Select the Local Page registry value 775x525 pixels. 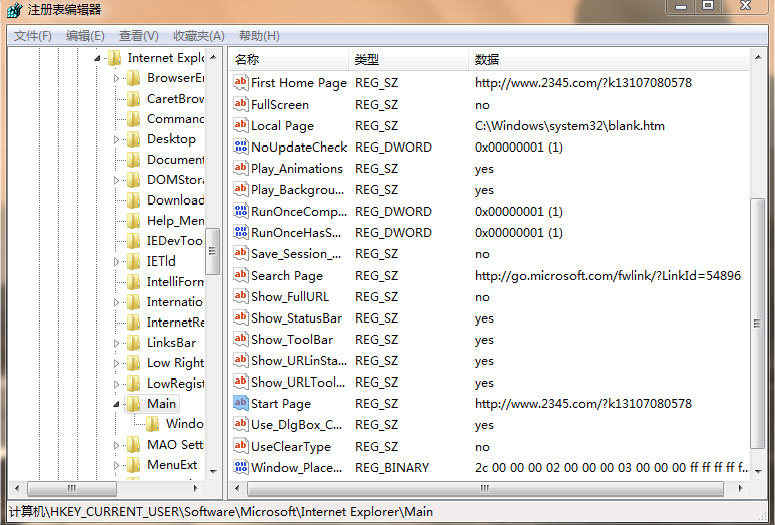click(x=282, y=126)
